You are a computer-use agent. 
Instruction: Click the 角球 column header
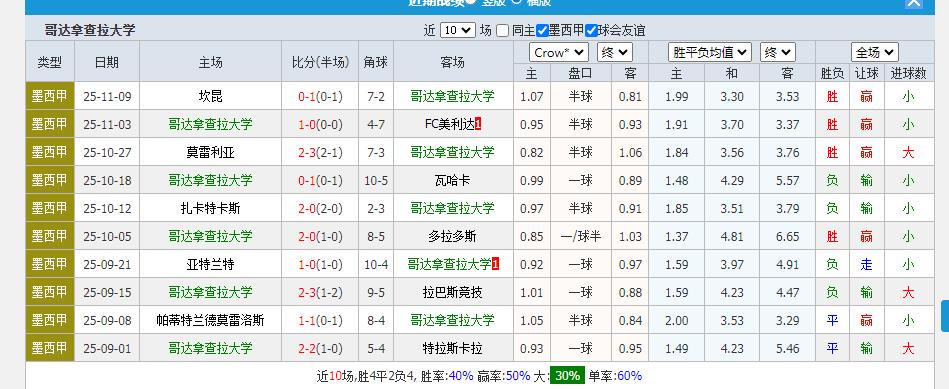(376, 62)
